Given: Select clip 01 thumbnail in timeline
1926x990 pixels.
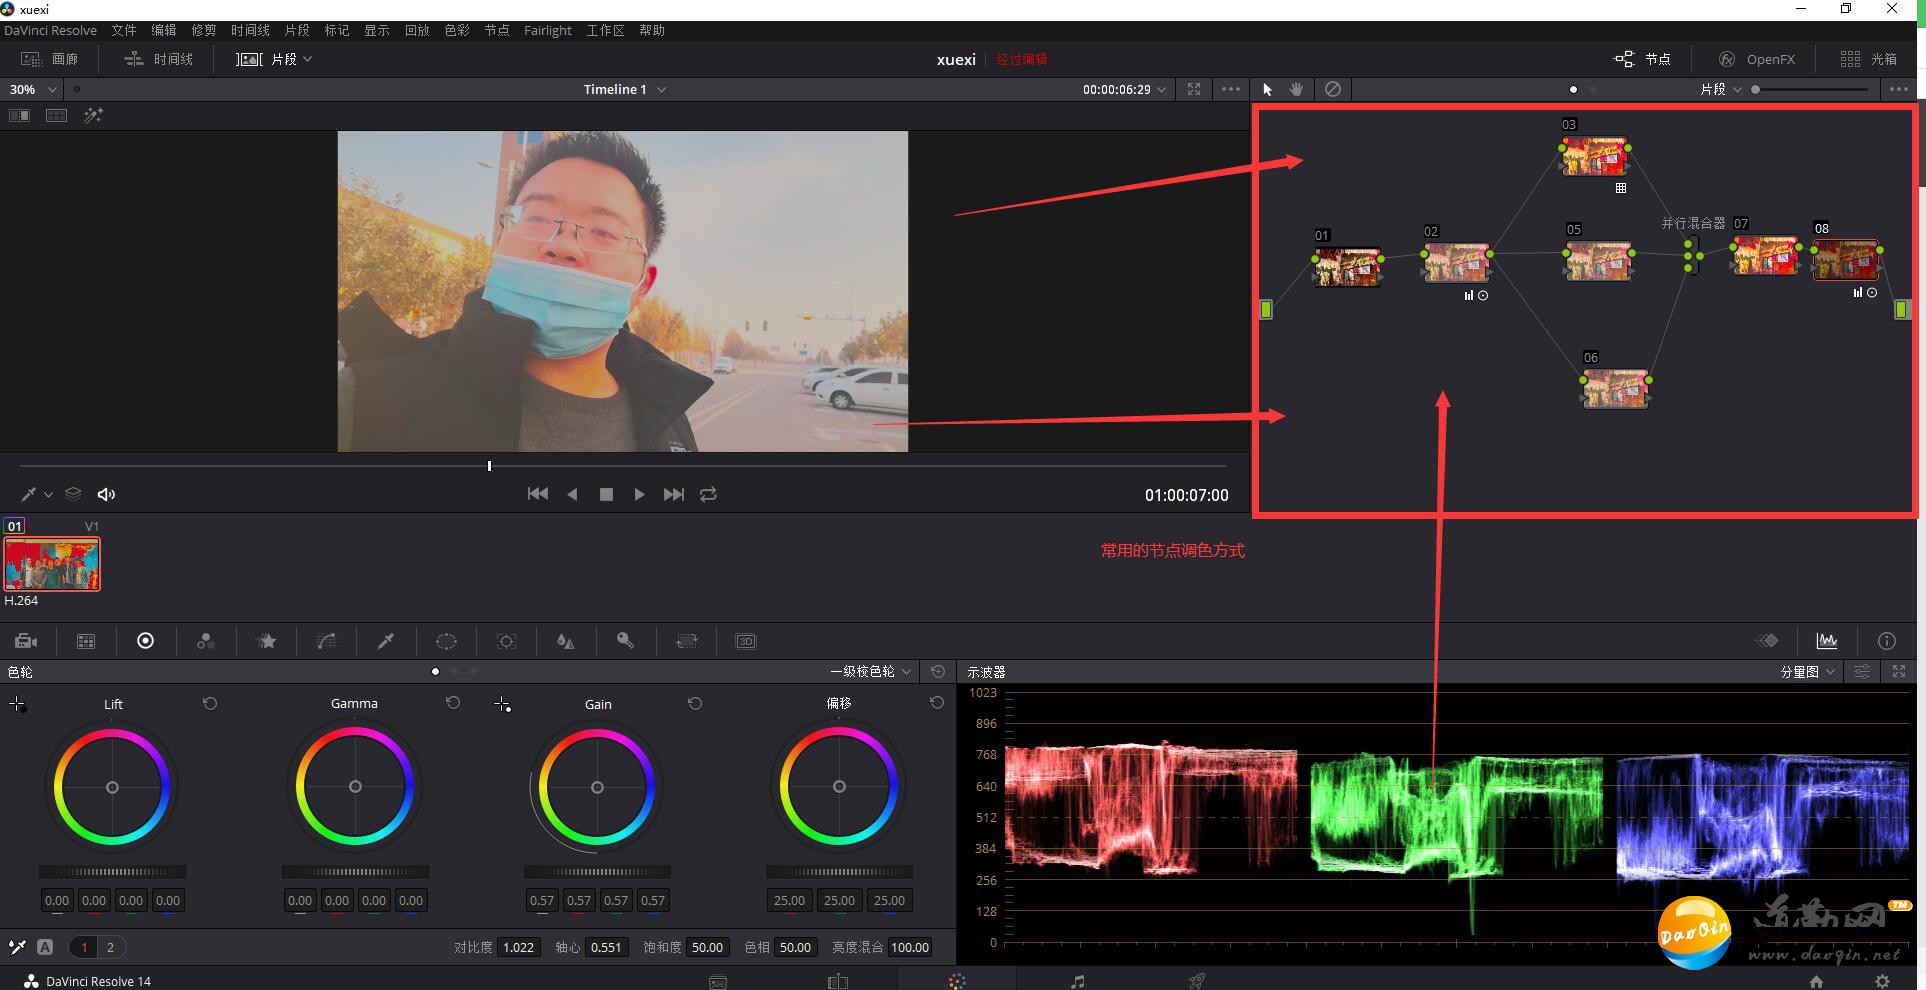Looking at the screenshot, I should [x=52, y=563].
